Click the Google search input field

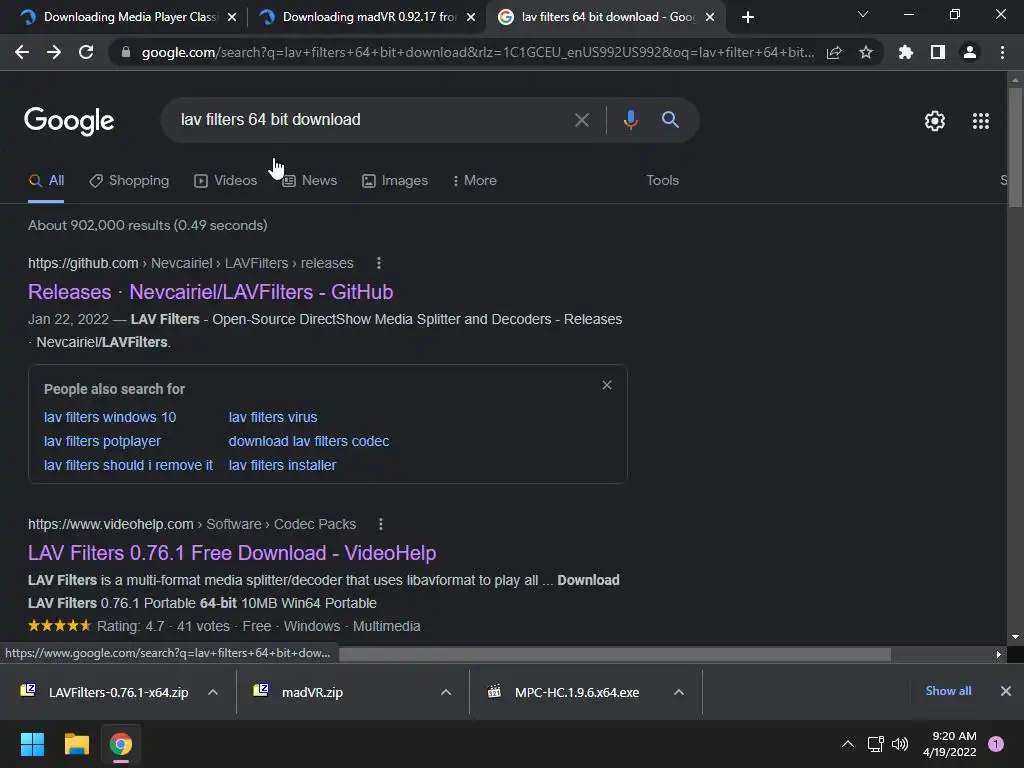tap(366, 120)
